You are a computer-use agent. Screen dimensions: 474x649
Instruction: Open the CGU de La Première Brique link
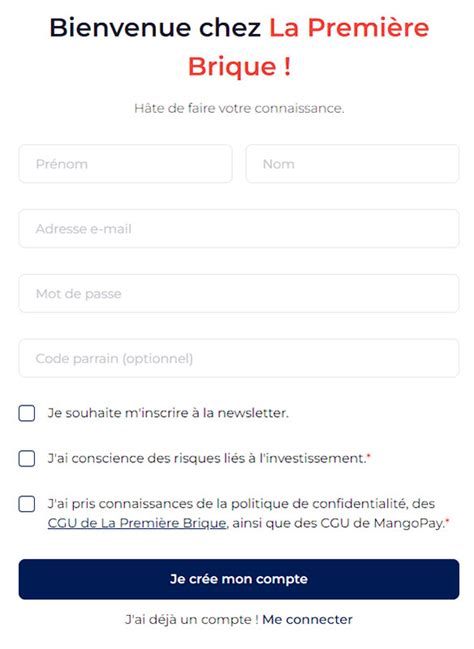[137, 523]
